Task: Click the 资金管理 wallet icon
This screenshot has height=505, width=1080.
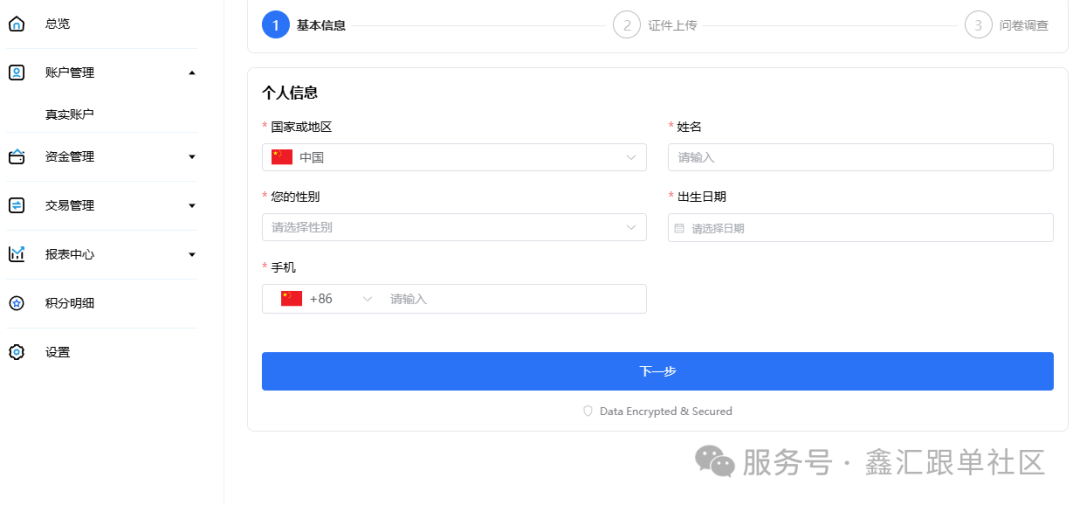Action: (17, 157)
